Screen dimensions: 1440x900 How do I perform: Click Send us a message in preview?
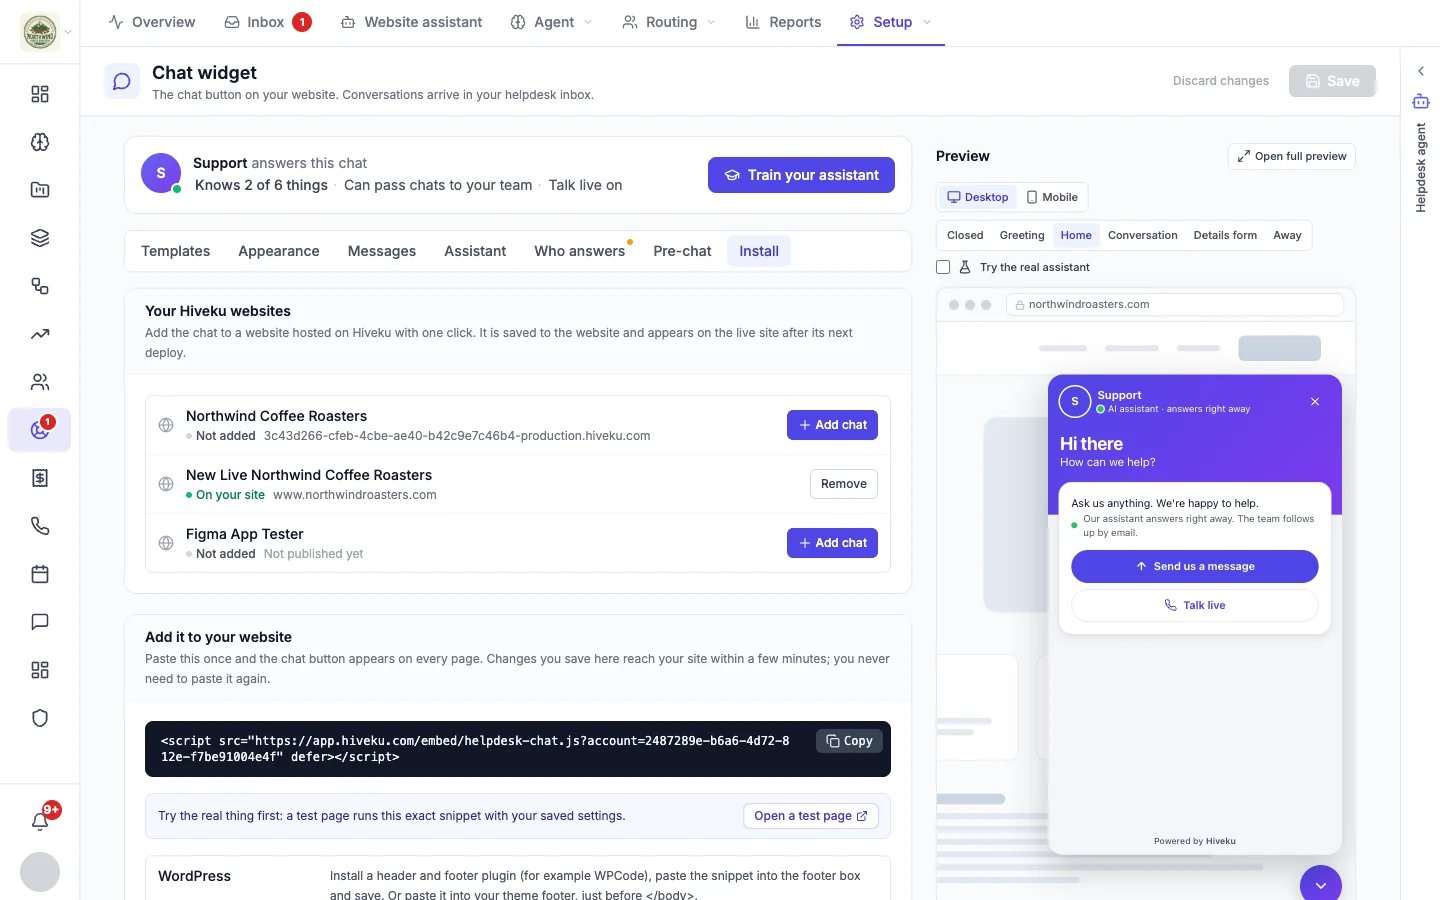(1195, 566)
